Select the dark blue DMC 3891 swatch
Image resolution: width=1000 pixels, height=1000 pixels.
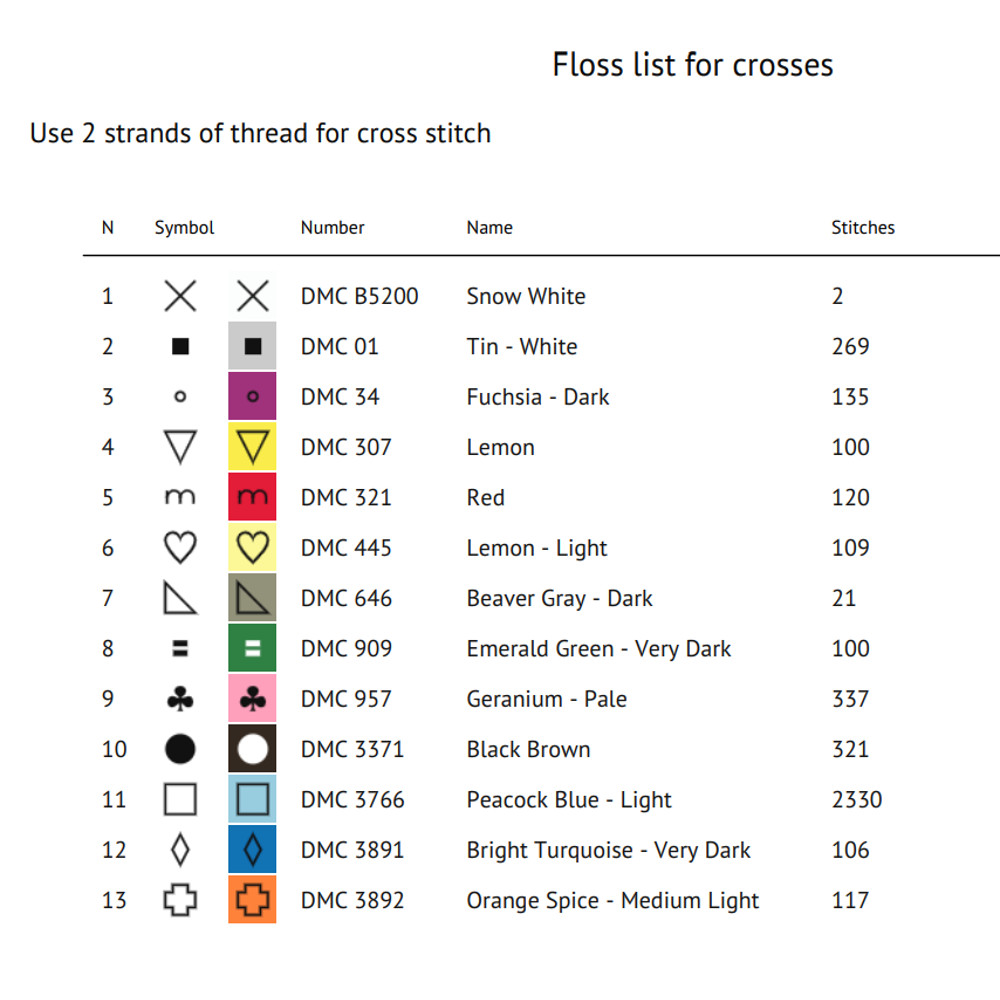click(x=252, y=850)
